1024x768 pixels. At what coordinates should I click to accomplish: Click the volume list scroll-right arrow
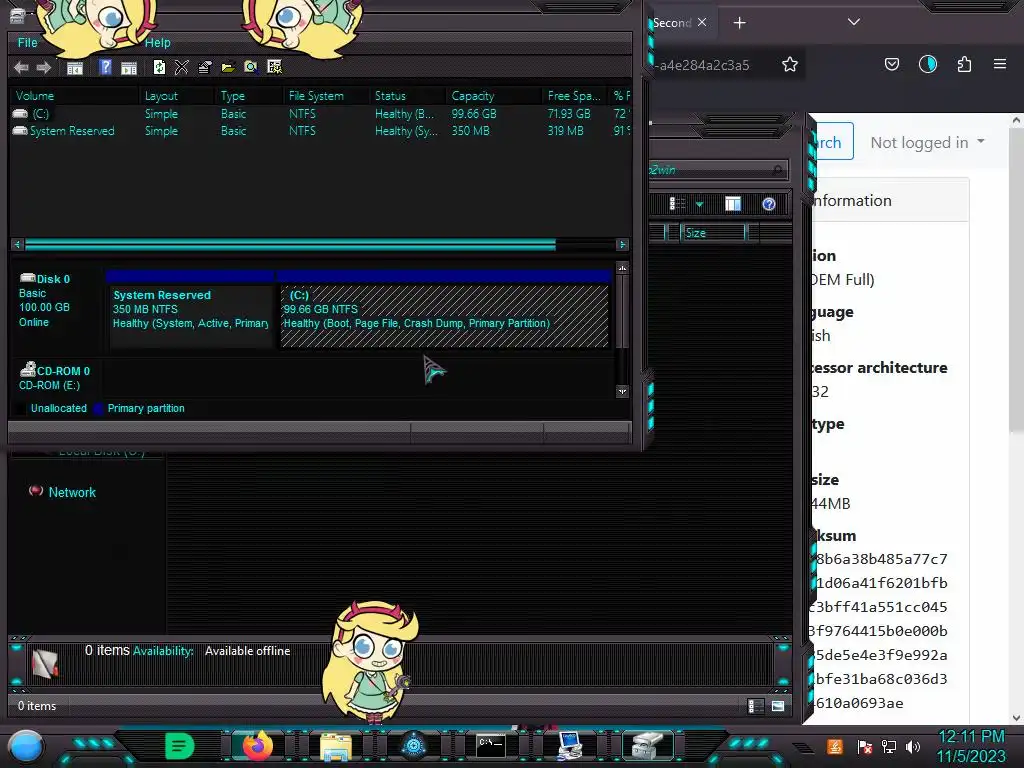(622, 244)
